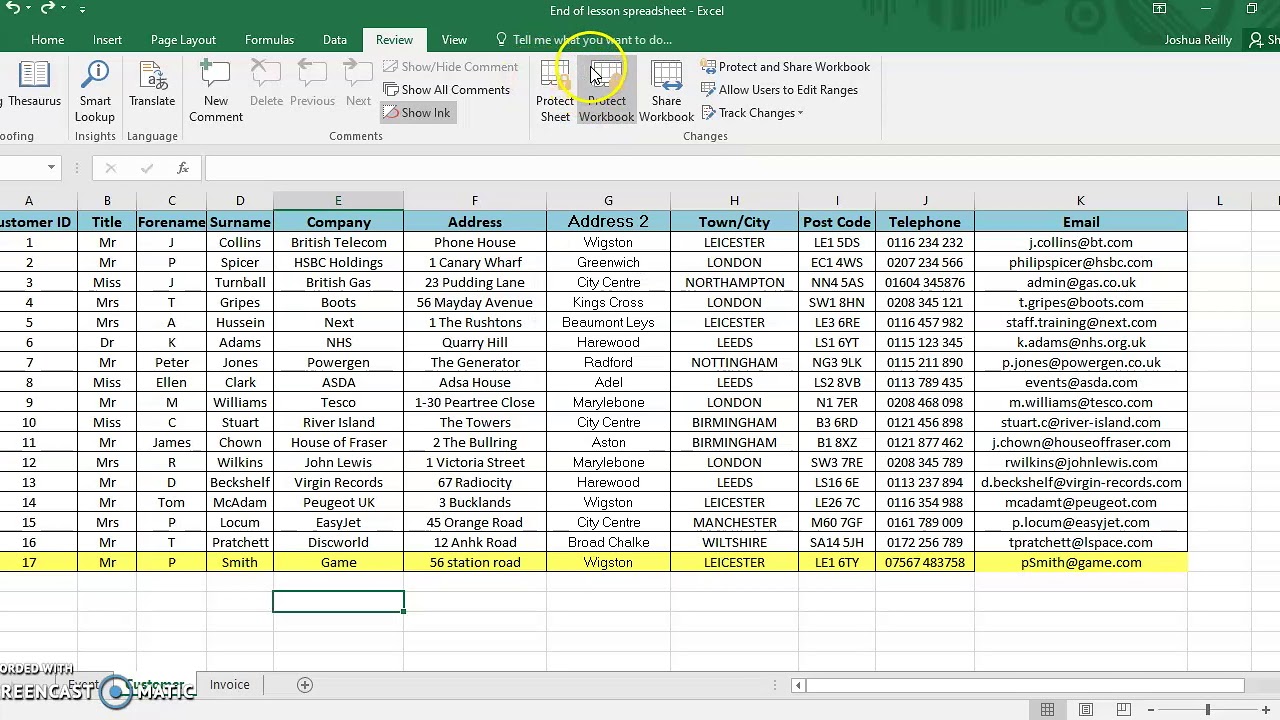
Task: Switch to the Page Layout tab
Action: click(x=183, y=40)
